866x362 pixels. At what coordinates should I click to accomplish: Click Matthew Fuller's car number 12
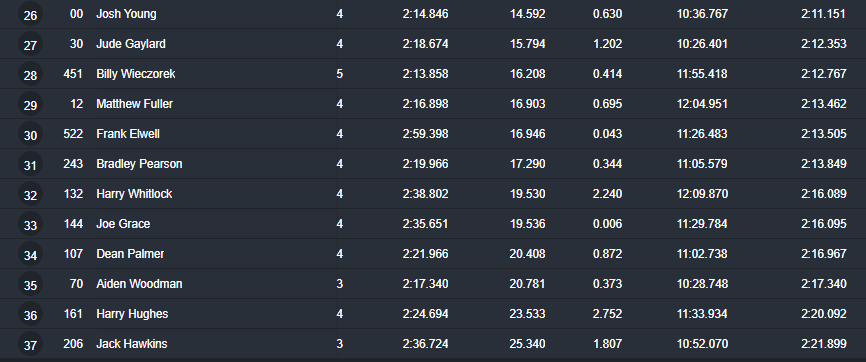77,104
